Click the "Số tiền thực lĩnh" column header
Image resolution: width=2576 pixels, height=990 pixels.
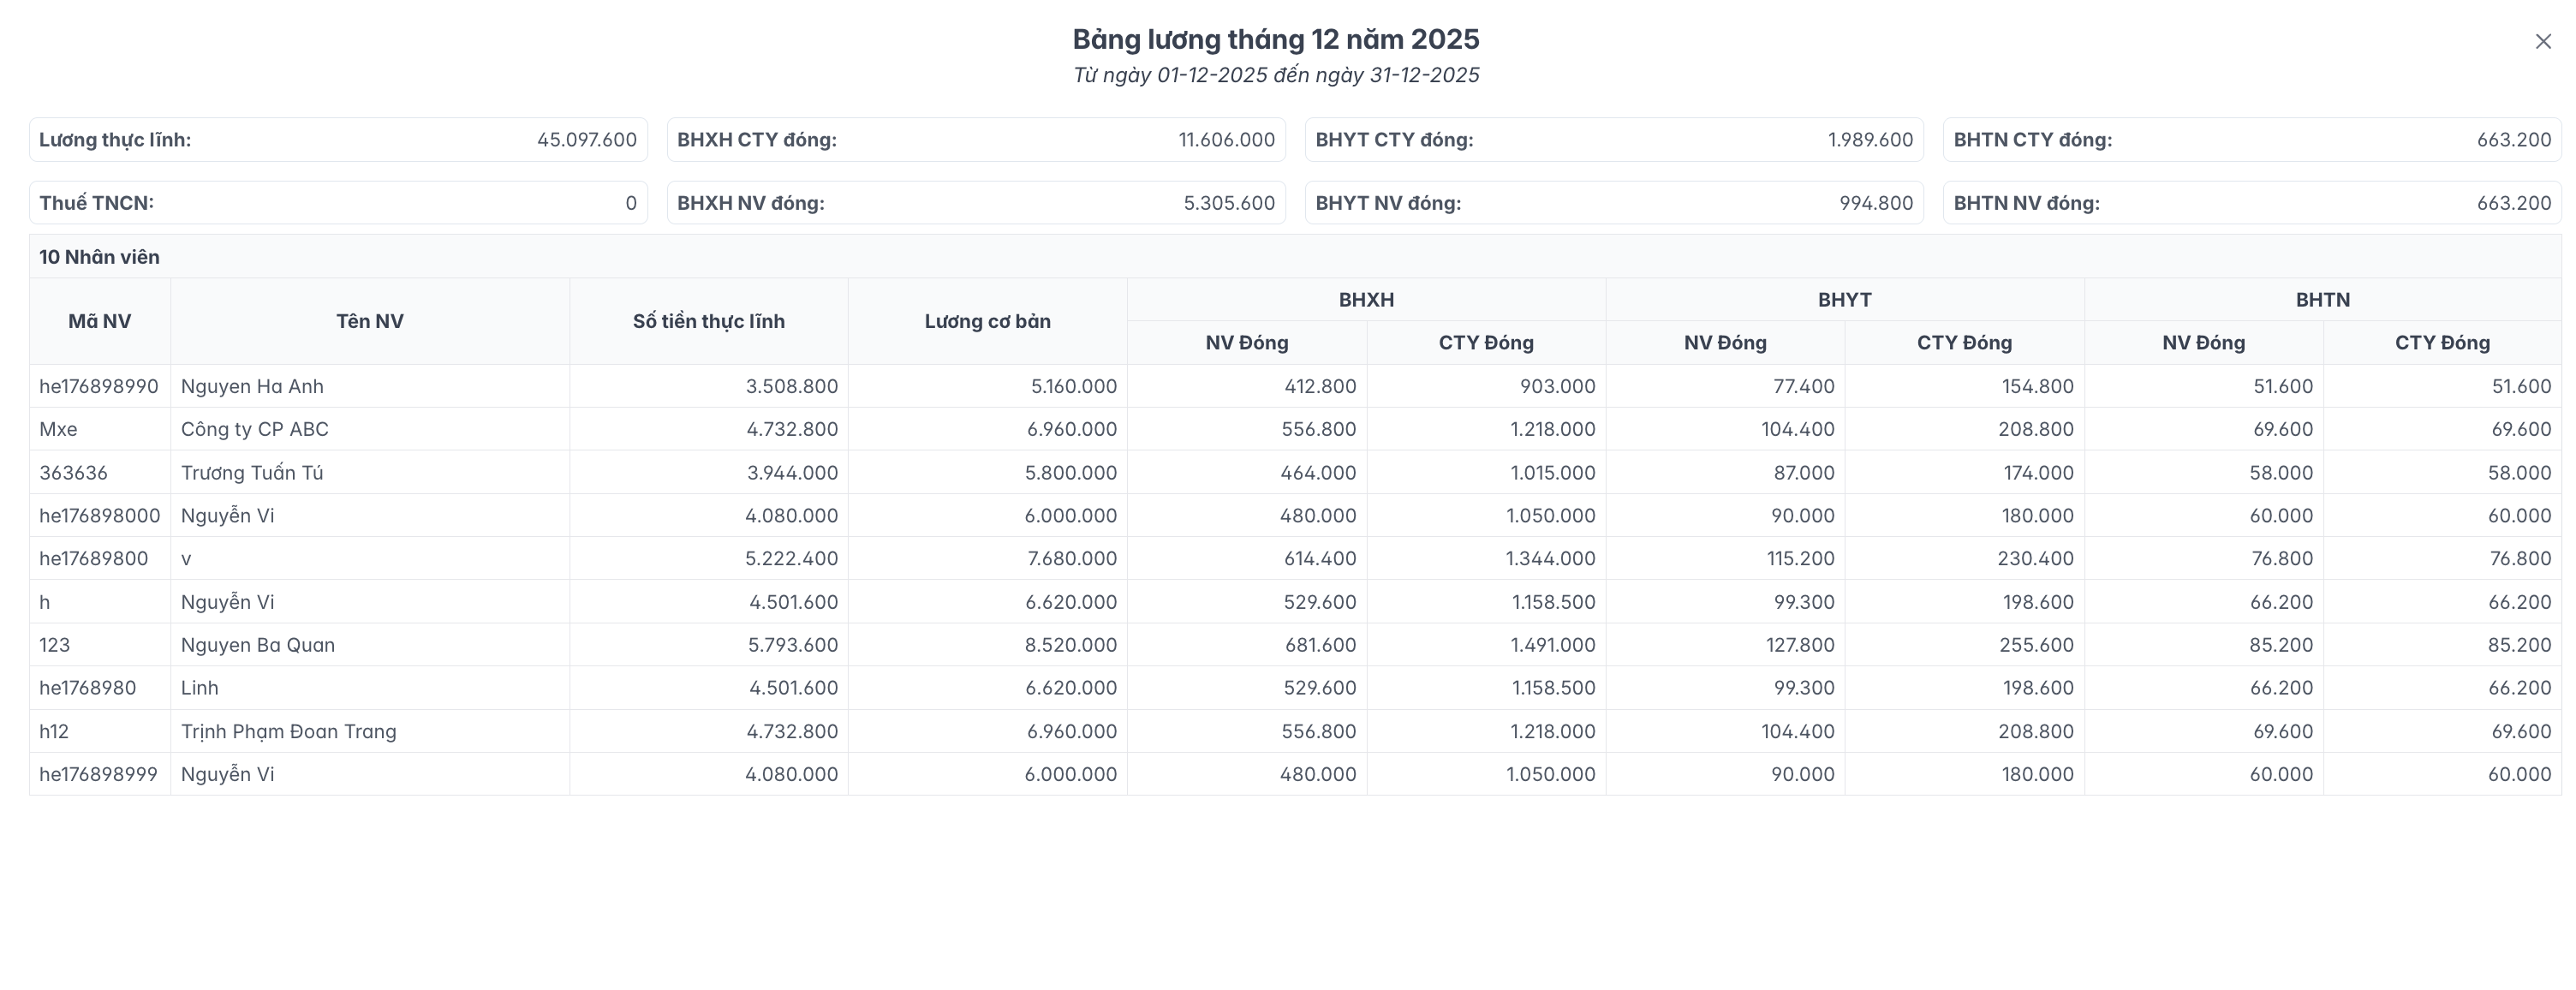point(708,321)
